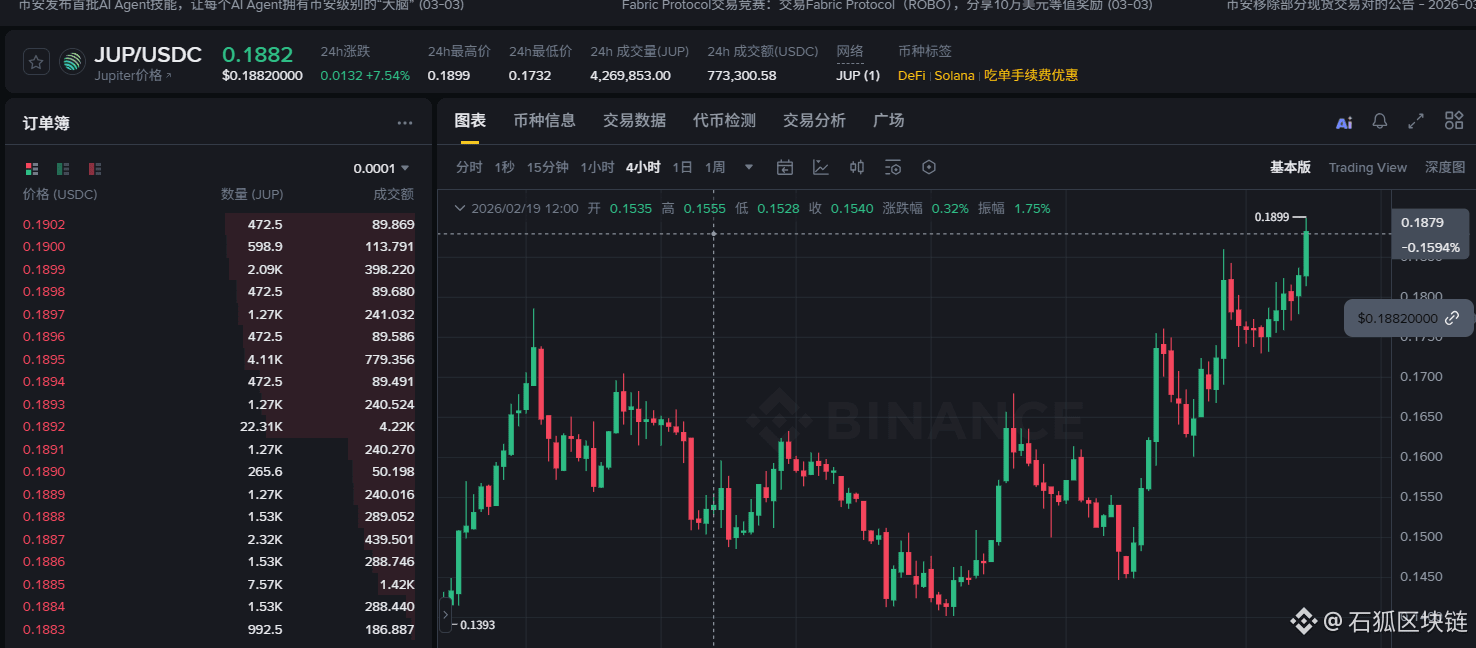This screenshot has height=648, width=1476.
Task: Click the 0.1892 ask price row
Action: [x=44, y=427]
